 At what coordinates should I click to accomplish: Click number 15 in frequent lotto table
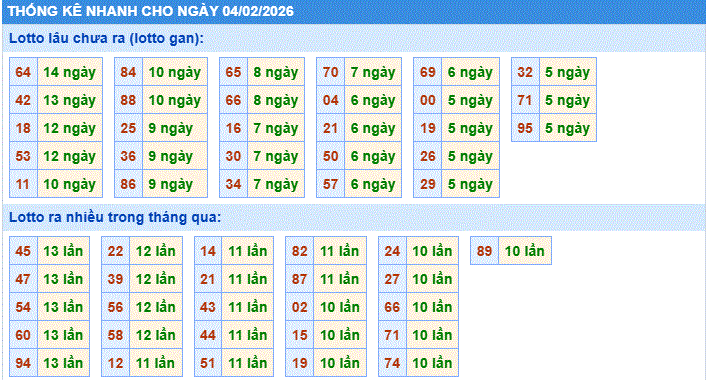pyautogui.click(x=299, y=335)
